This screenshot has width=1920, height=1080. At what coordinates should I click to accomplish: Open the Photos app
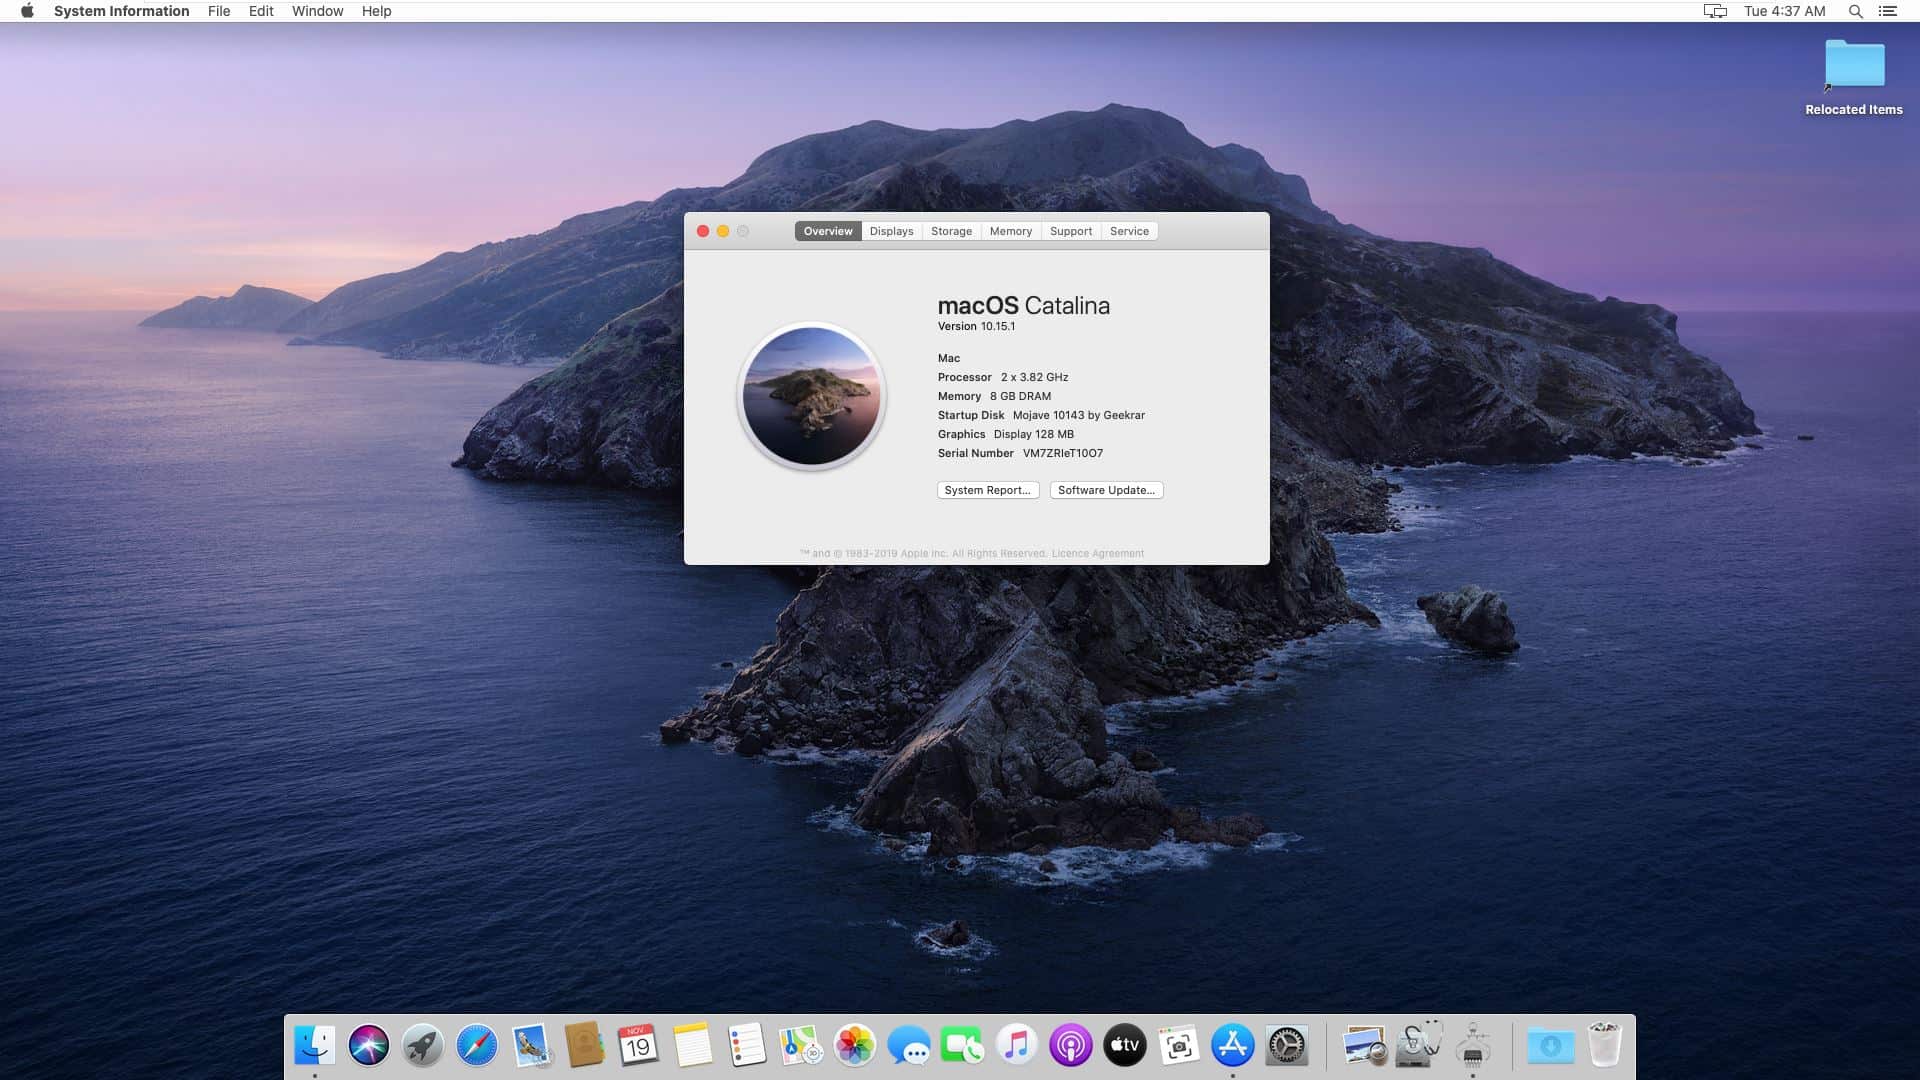[x=855, y=1044]
